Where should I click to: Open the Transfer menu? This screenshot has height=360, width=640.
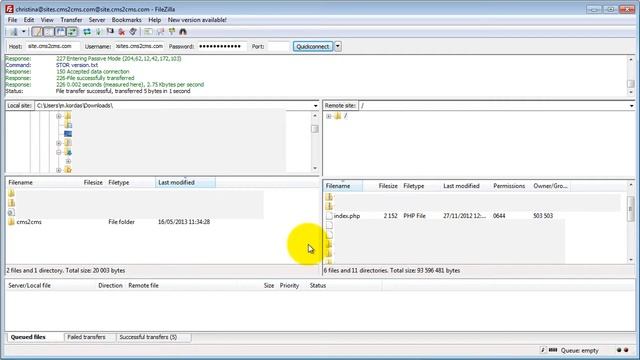71,20
